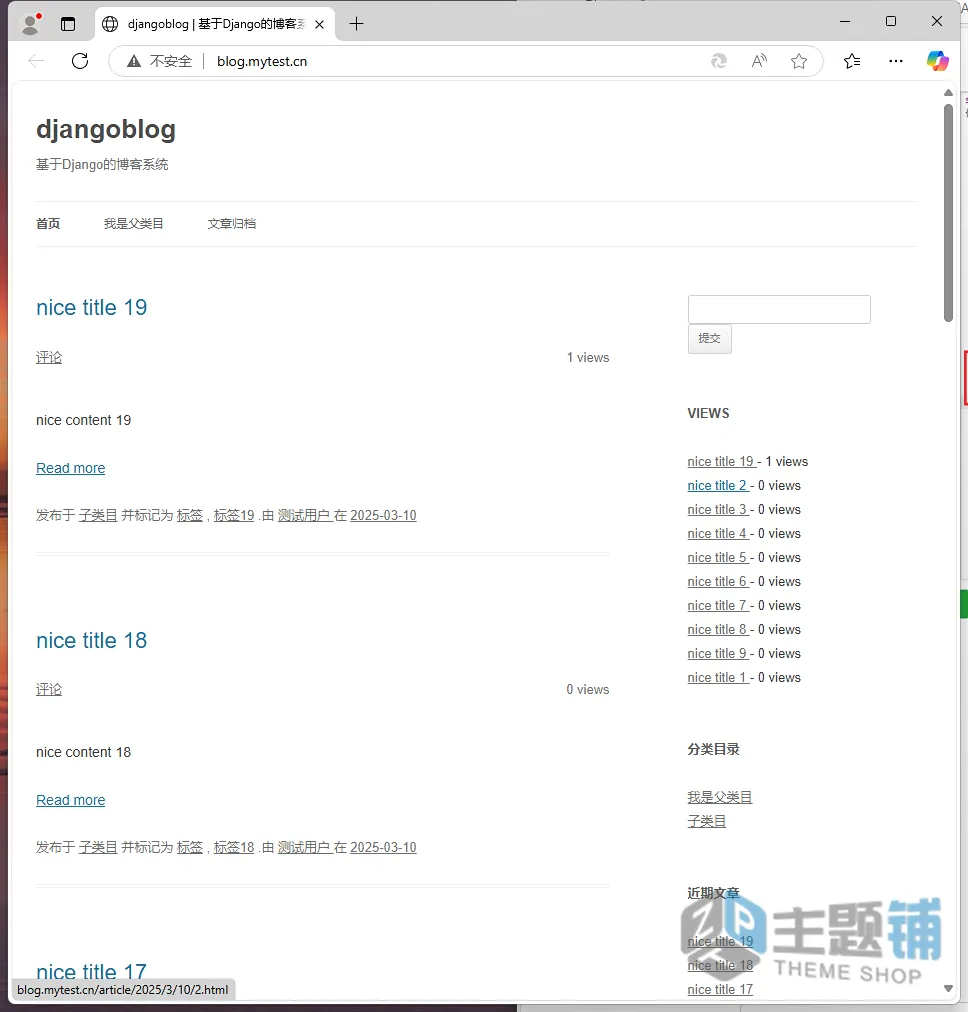Click scrollbar up arrow
Screen dimensions: 968x1012
coord(948,93)
